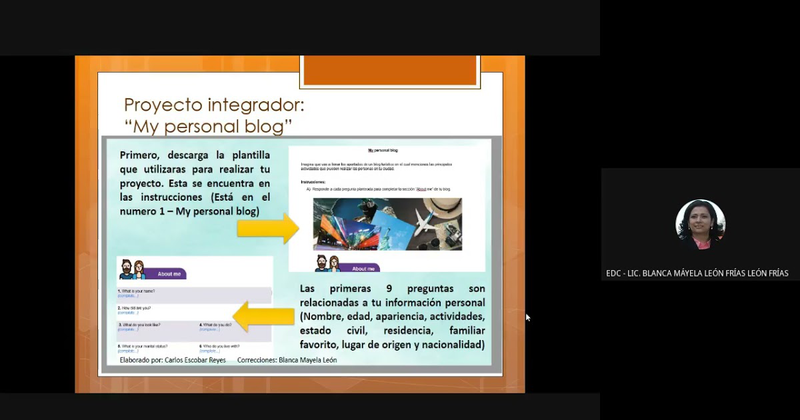Select the purple About me banner in question form
800x420 pixels.
pyautogui.click(x=166, y=274)
